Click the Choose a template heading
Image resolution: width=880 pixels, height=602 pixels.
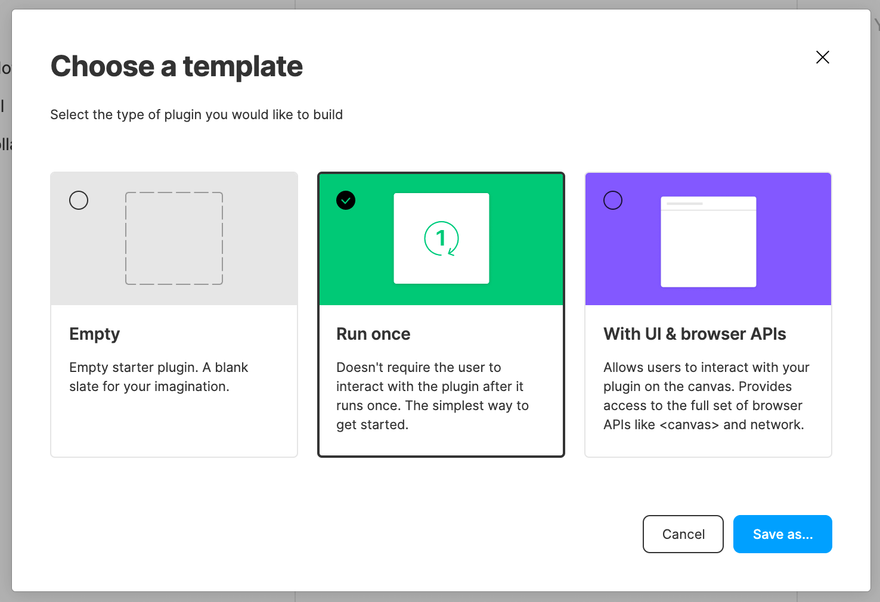point(177,66)
